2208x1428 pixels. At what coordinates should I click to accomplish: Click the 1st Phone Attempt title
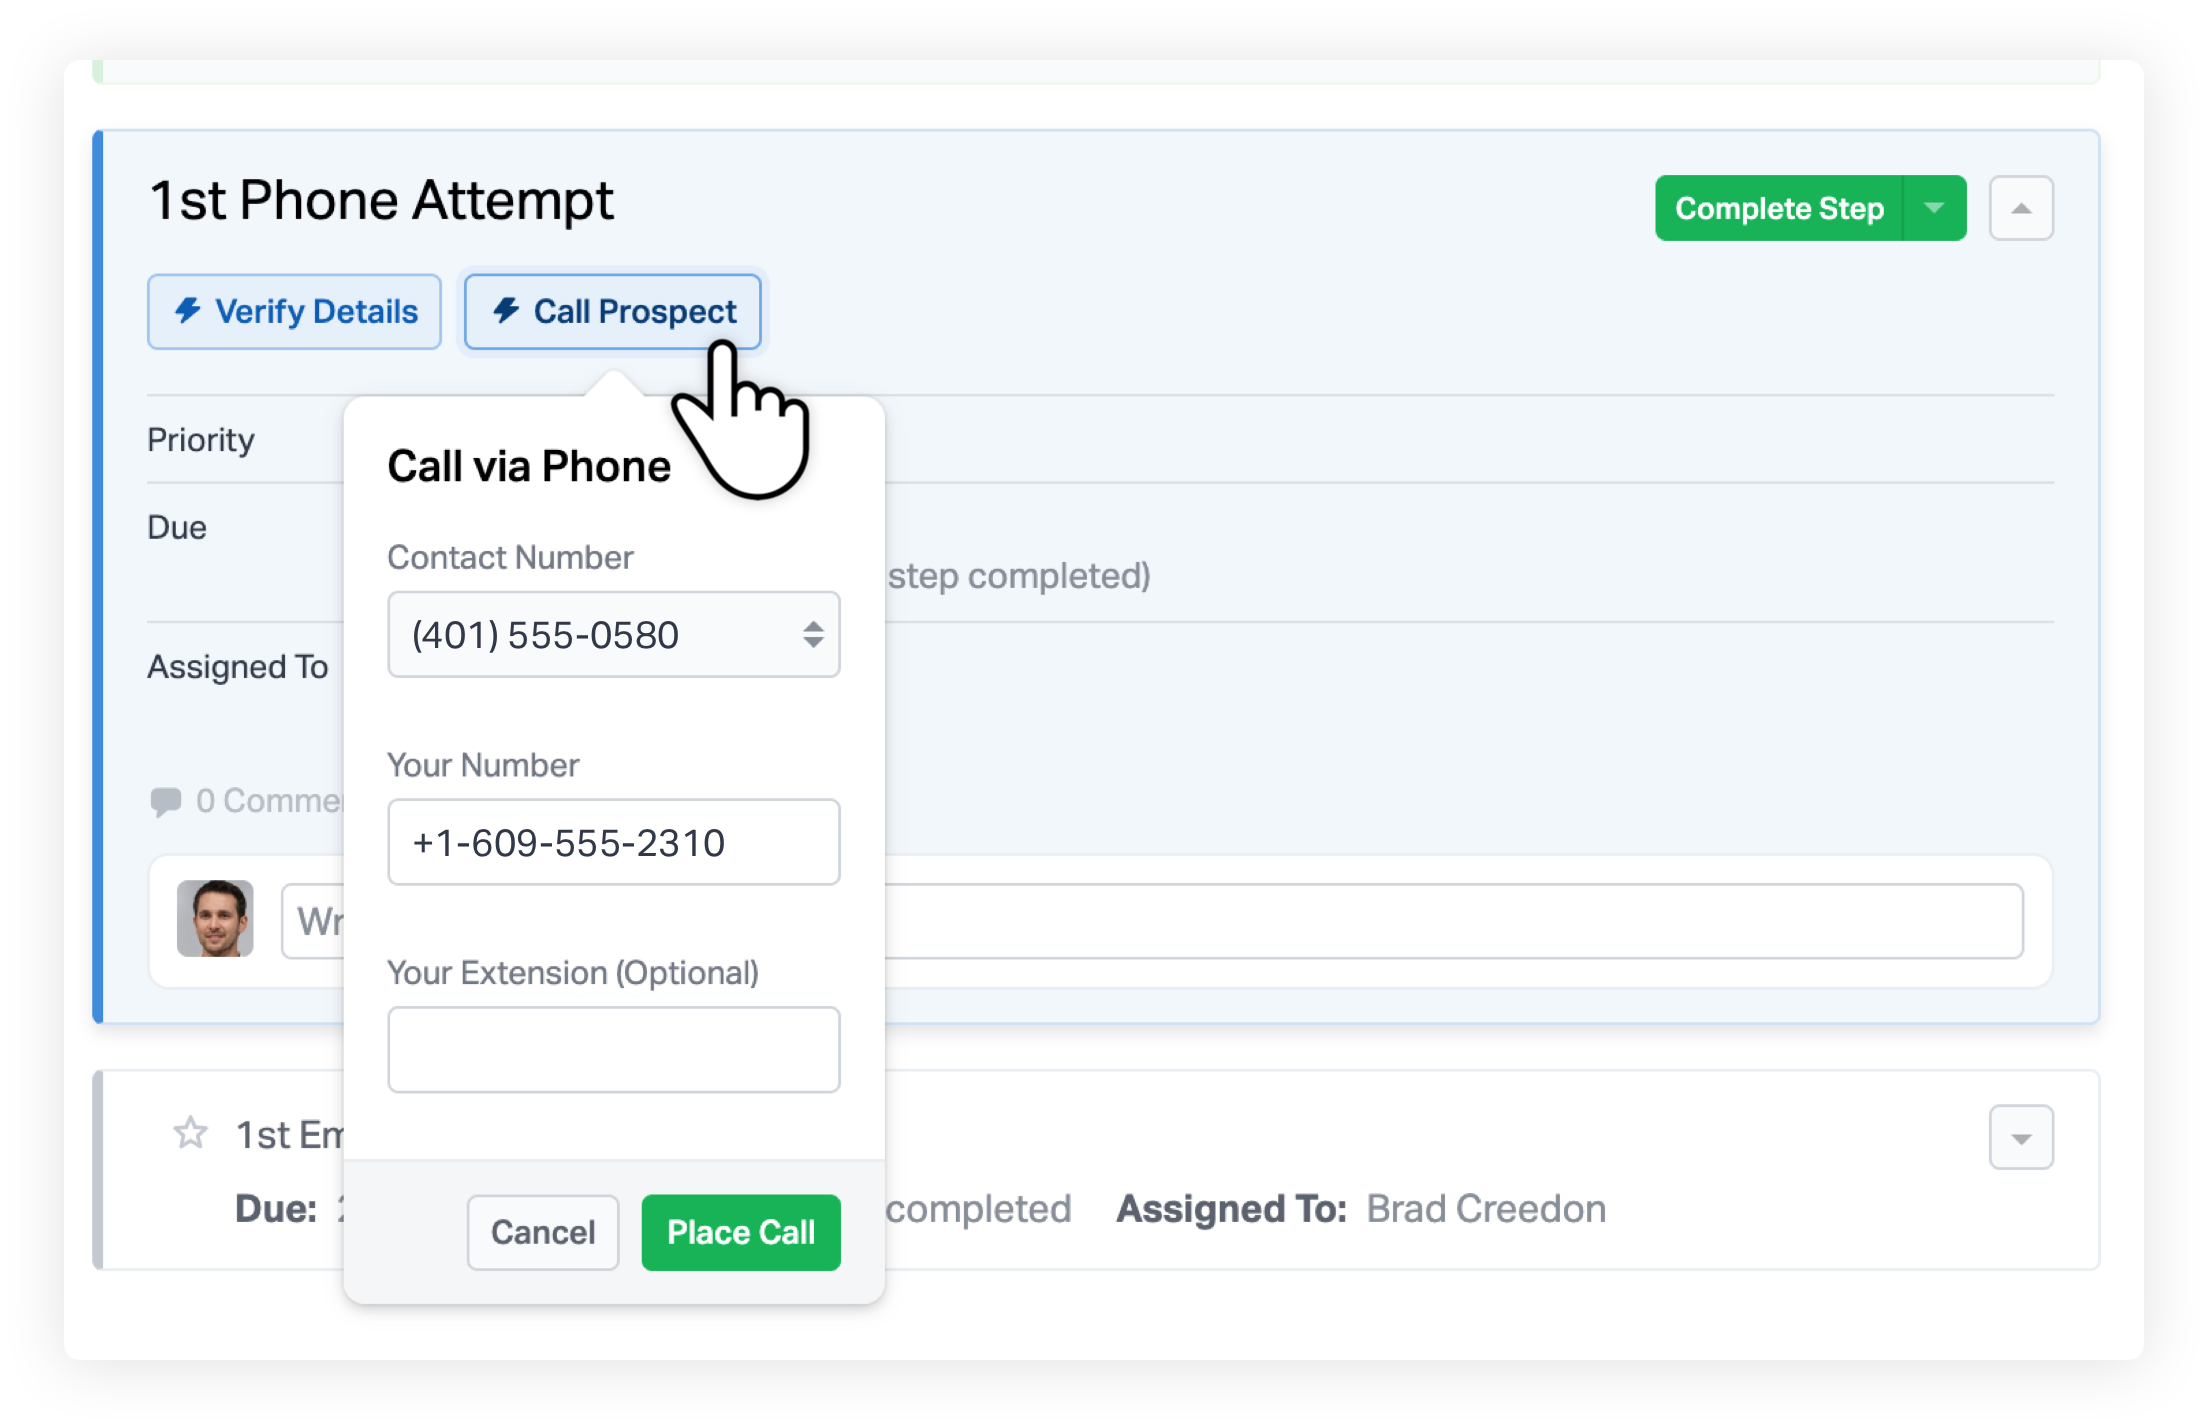[x=381, y=201]
